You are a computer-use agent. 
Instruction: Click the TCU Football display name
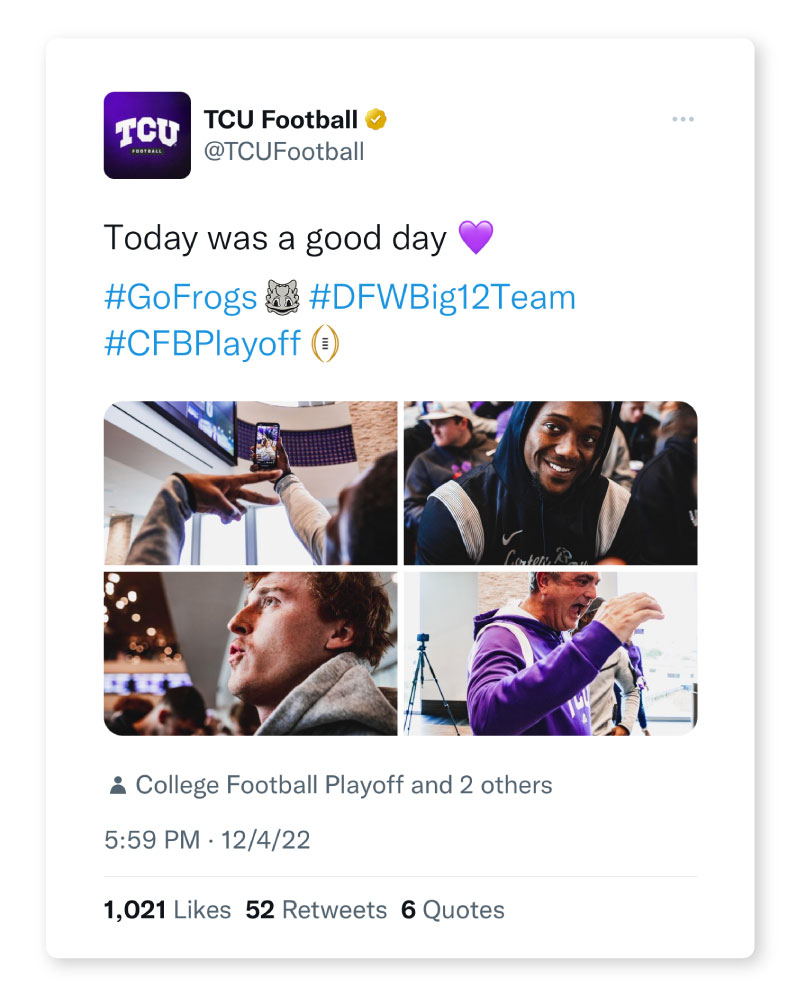[281, 121]
